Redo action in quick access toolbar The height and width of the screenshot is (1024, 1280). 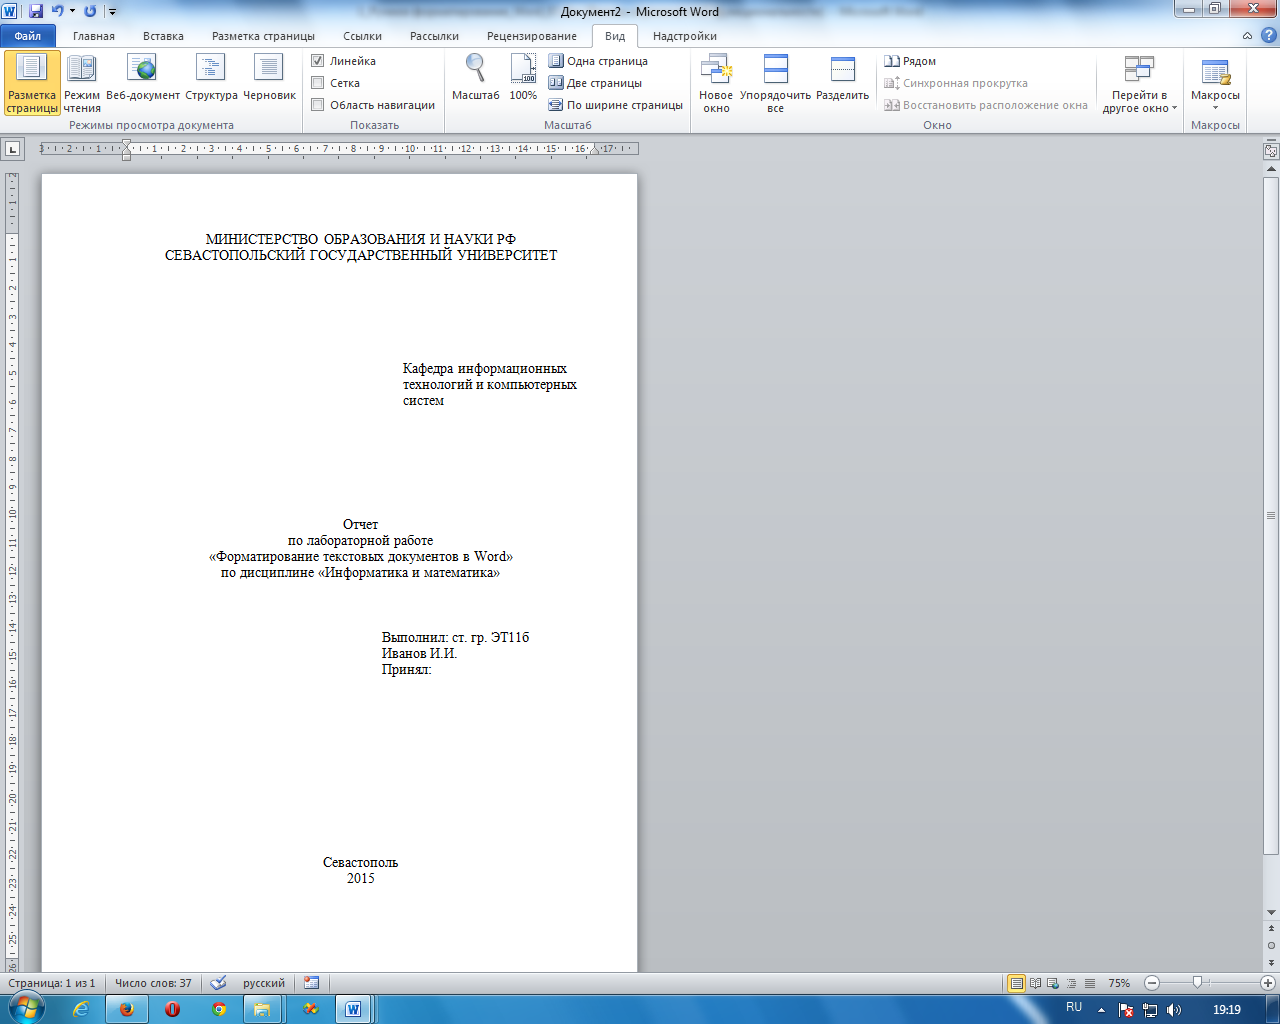click(x=90, y=11)
